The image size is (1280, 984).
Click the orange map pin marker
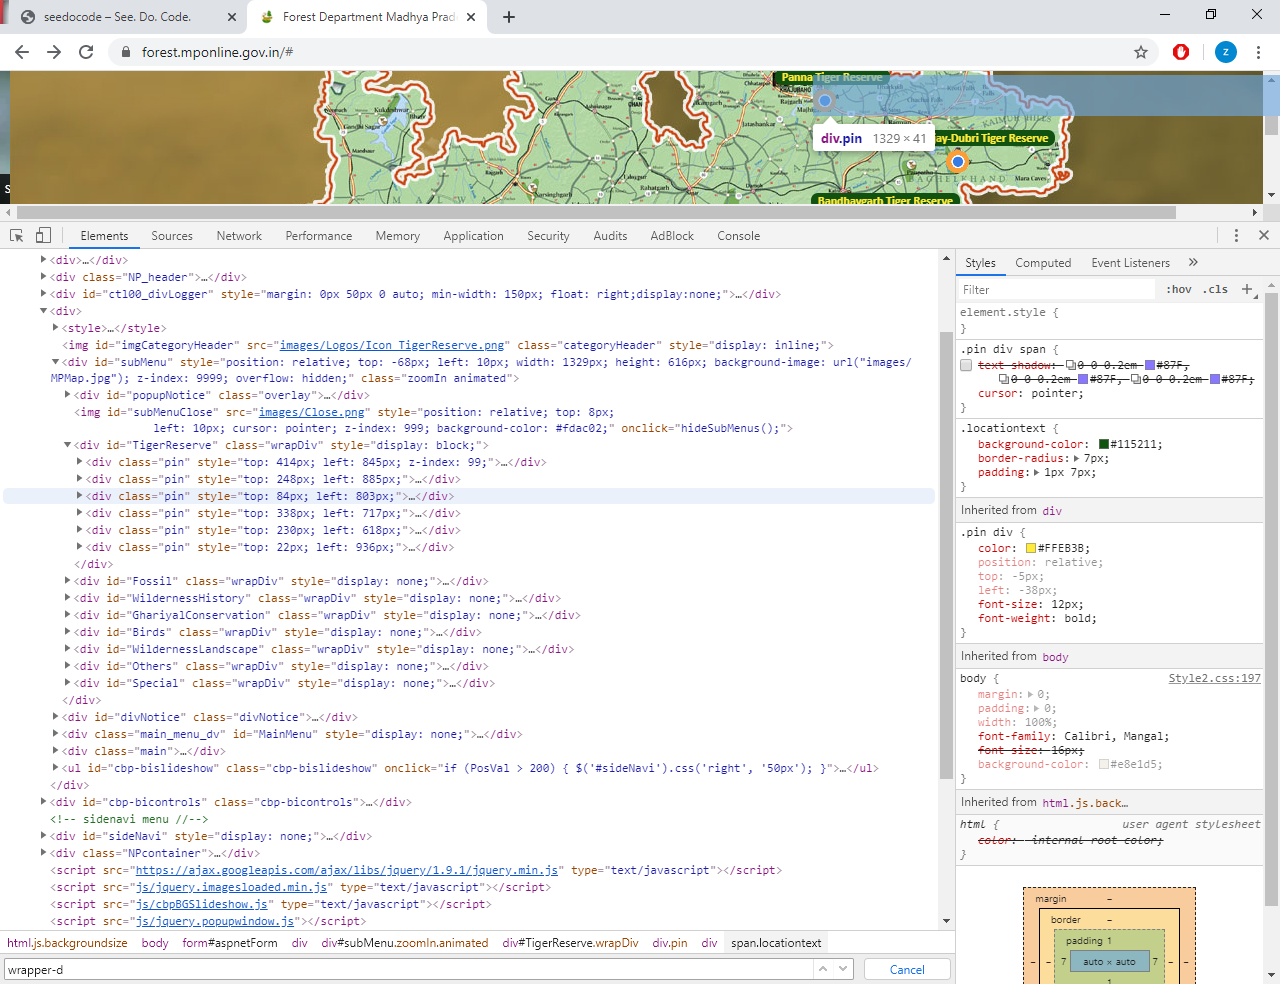point(957,161)
